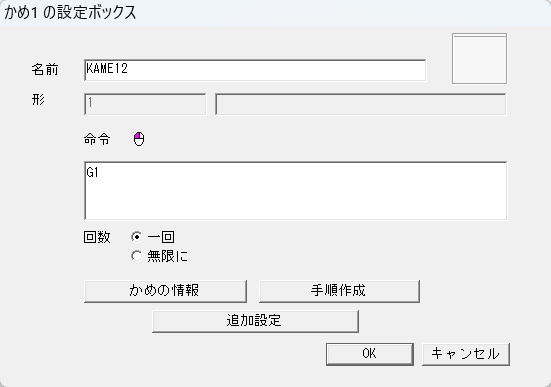Open 追加設定 options
The width and height of the screenshot is (551, 387).
(255, 321)
